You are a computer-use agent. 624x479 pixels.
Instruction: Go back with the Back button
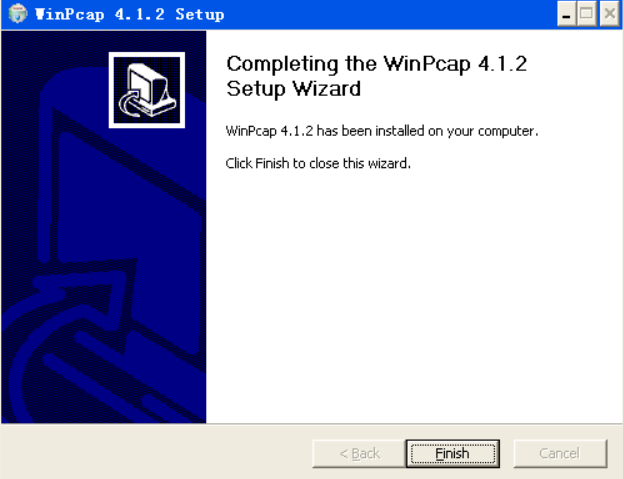359,453
